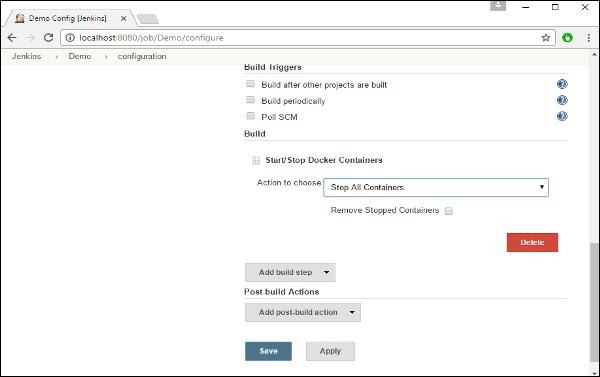Image resolution: width=600 pixels, height=377 pixels.
Task: Go to Jenkins breadcrumb link
Action: 26,56
